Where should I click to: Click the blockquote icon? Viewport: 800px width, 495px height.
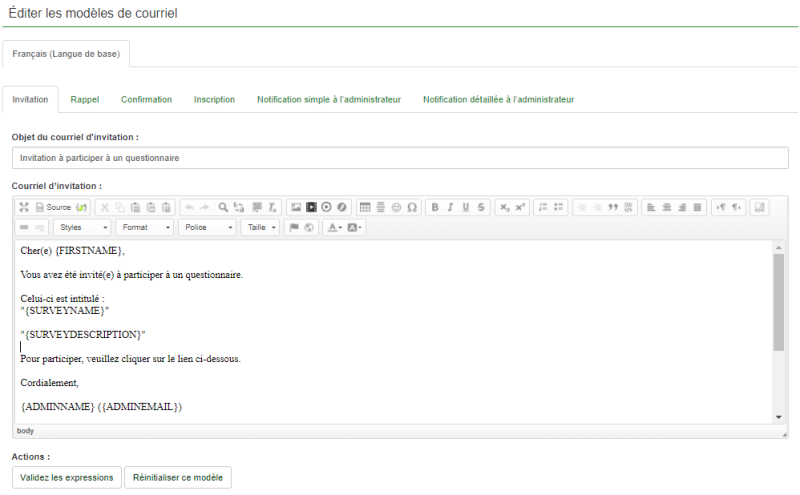pyautogui.click(x=612, y=207)
